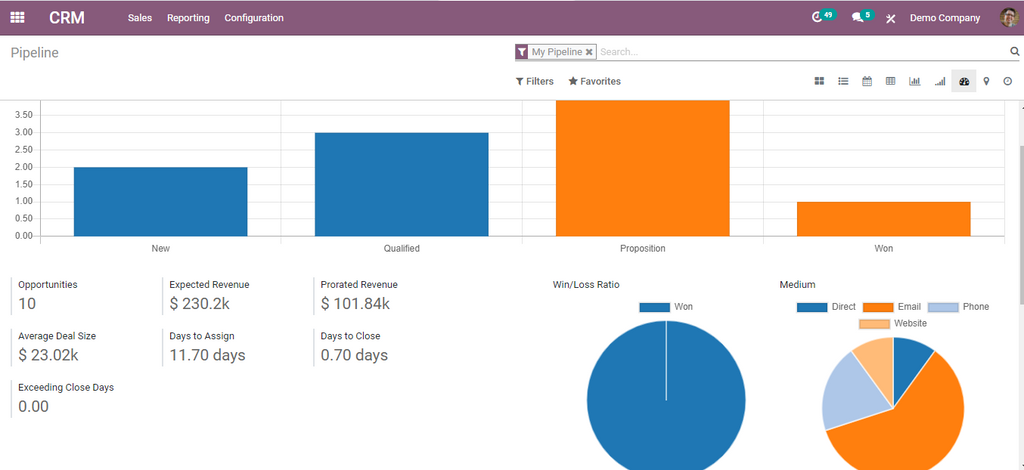Switch to List view
1024x470 pixels.
pos(843,82)
